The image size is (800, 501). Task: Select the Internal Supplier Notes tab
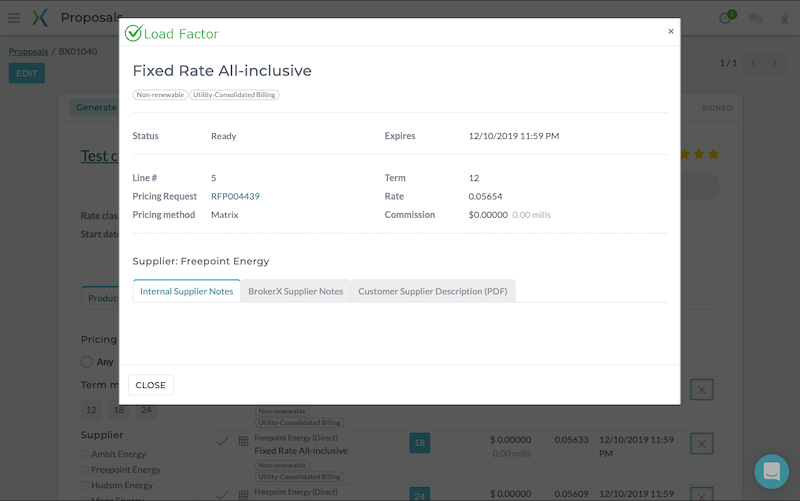click(x=187, y=291)
